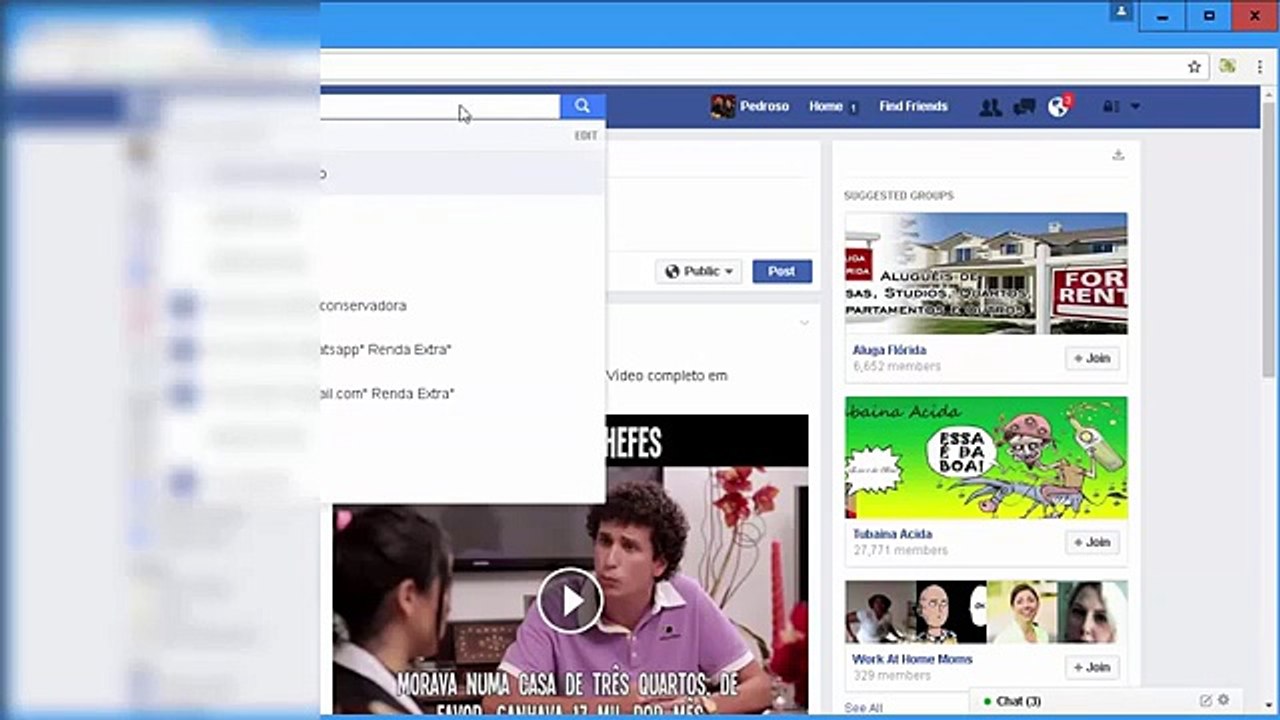Viewport: 1280px width, 720px height.
Task: Click the Tubaina Acida group cover image
Action: [986, 457]
